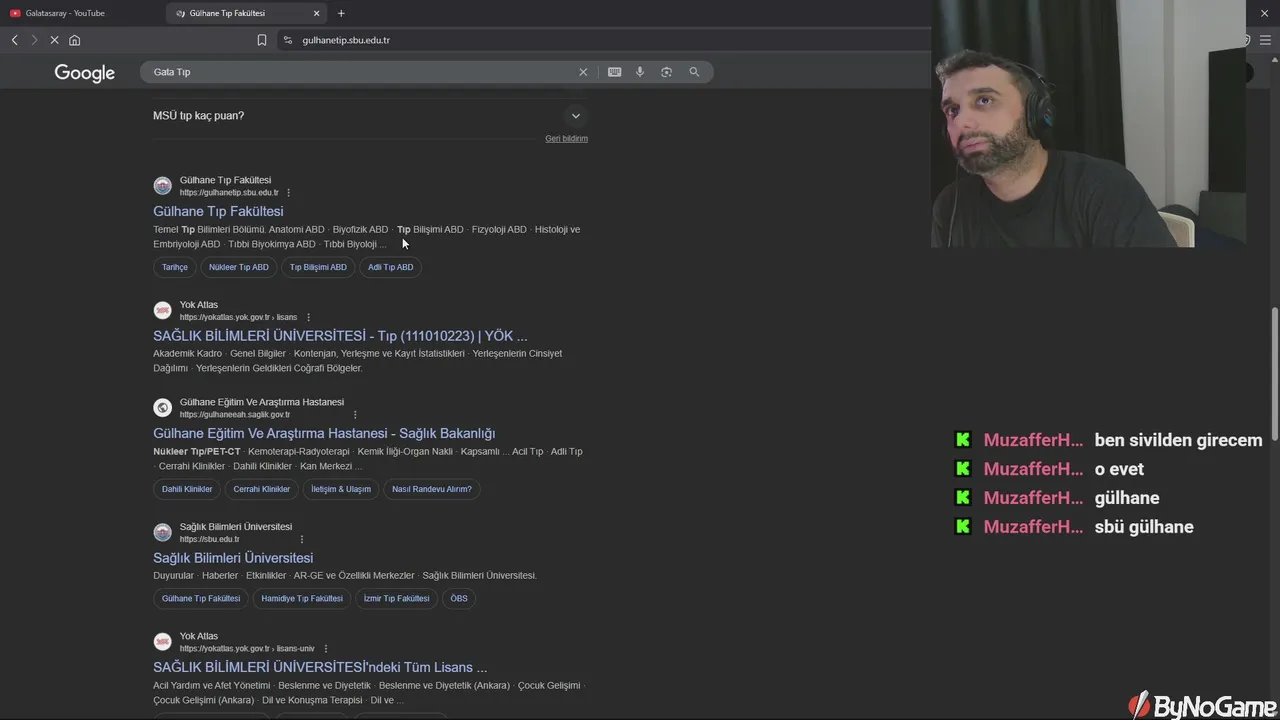The width and height of the screenshot is (1280, 720).
Task: Open the Cerrahi Klinikler chip
Action: tap(262, 489)
